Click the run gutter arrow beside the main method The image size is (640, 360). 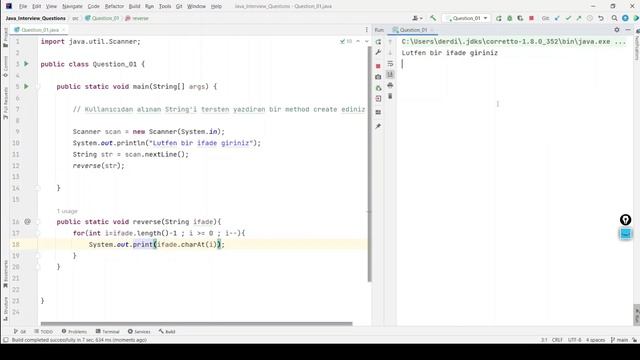27,86
